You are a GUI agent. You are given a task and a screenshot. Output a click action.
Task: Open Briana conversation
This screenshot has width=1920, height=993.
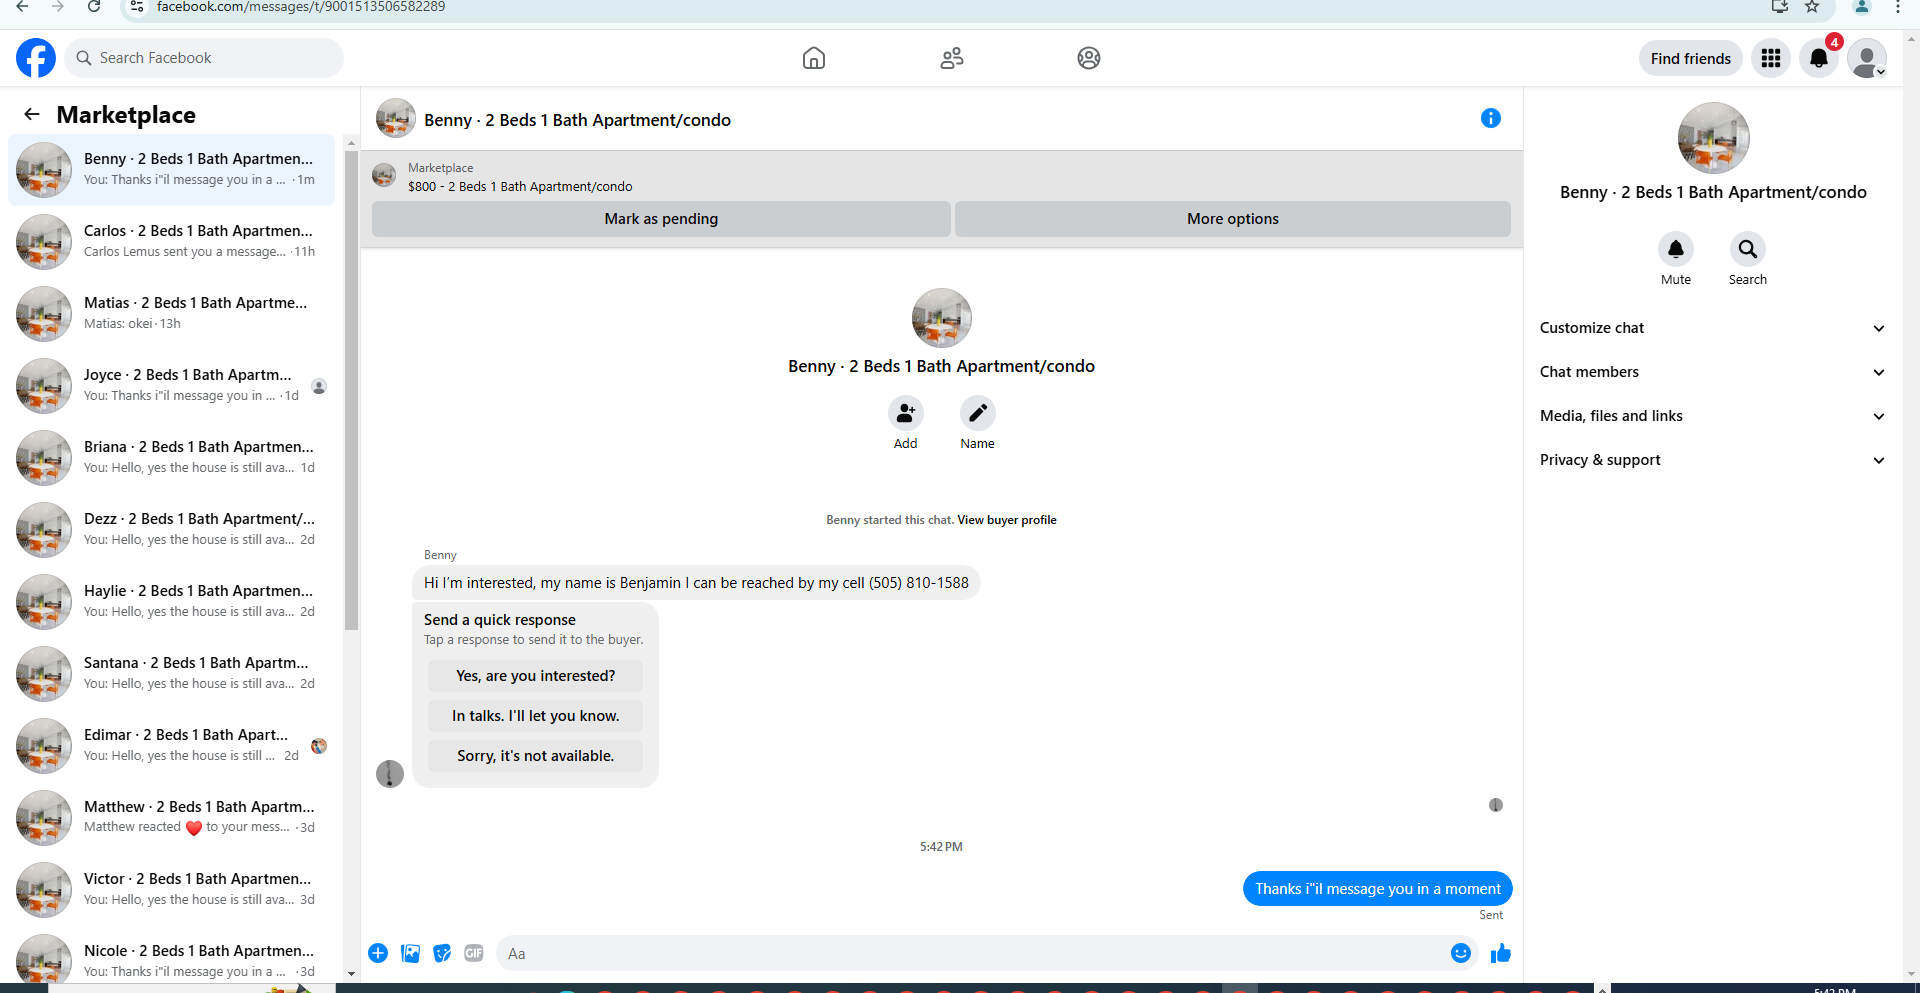172,457
